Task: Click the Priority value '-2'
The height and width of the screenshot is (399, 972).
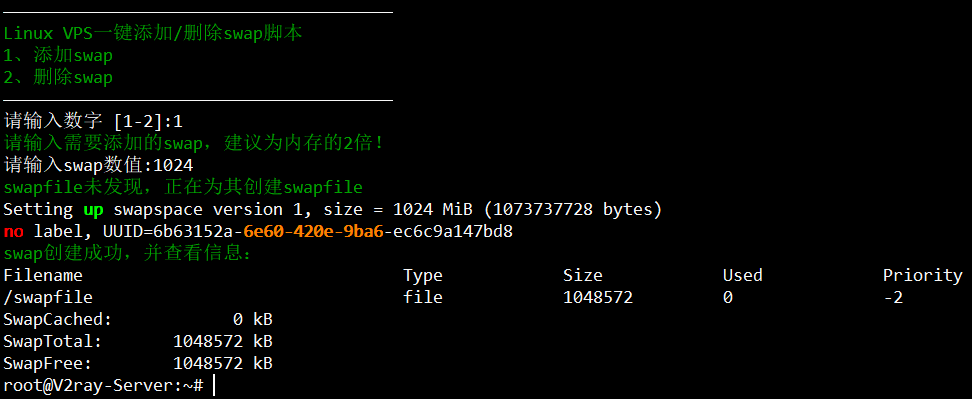Action: click(893, 297)
